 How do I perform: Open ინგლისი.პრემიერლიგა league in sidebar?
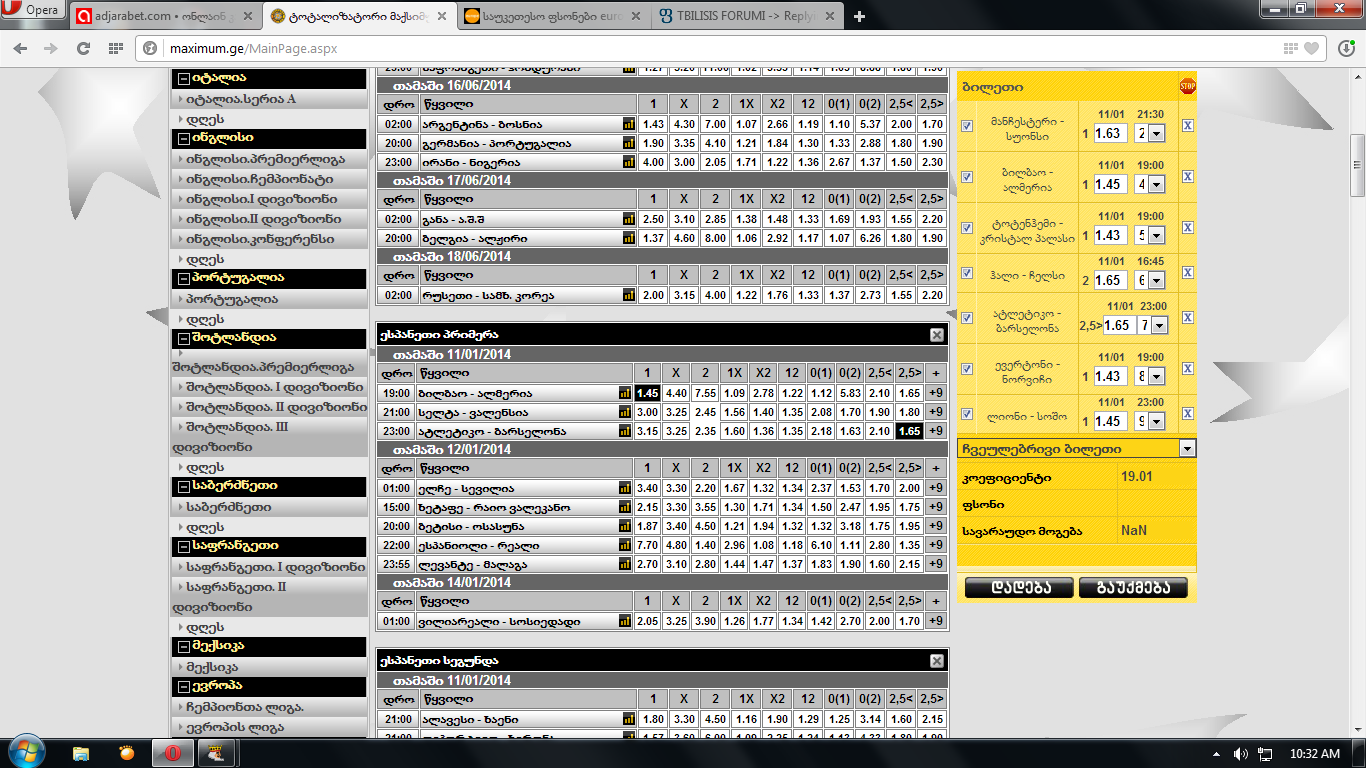click(x=265, y=159)
